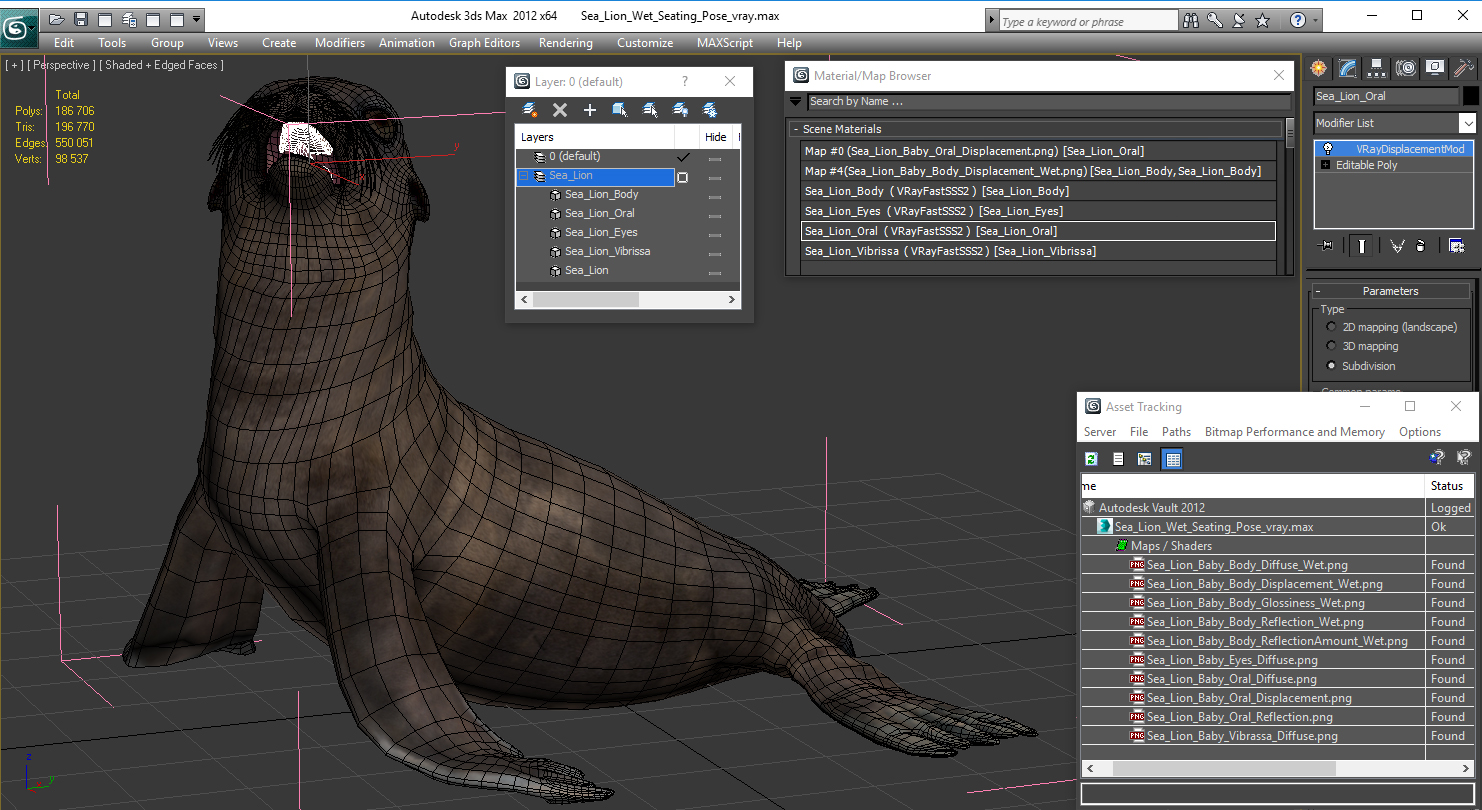This screenshot has height=810, width=1482.
Task: Click the Favorites star icon
Action: click(1262, 20)
